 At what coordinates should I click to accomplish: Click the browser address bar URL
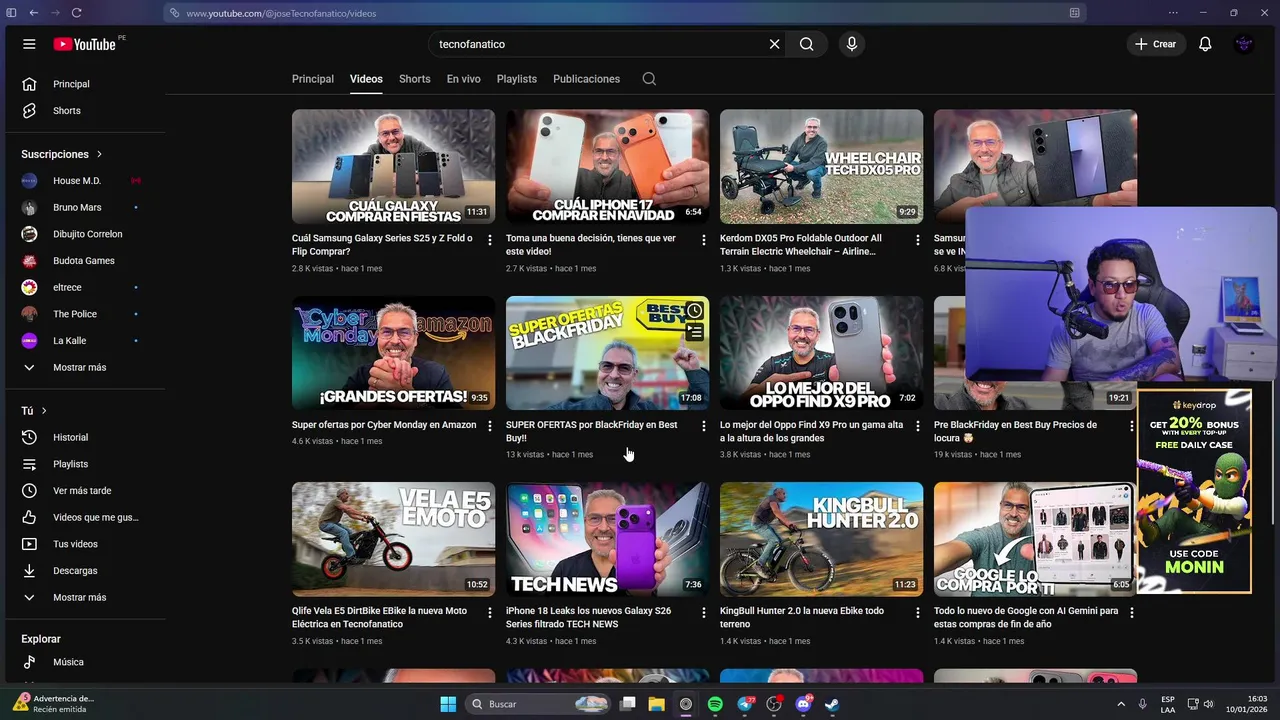[x=281, y=13]
